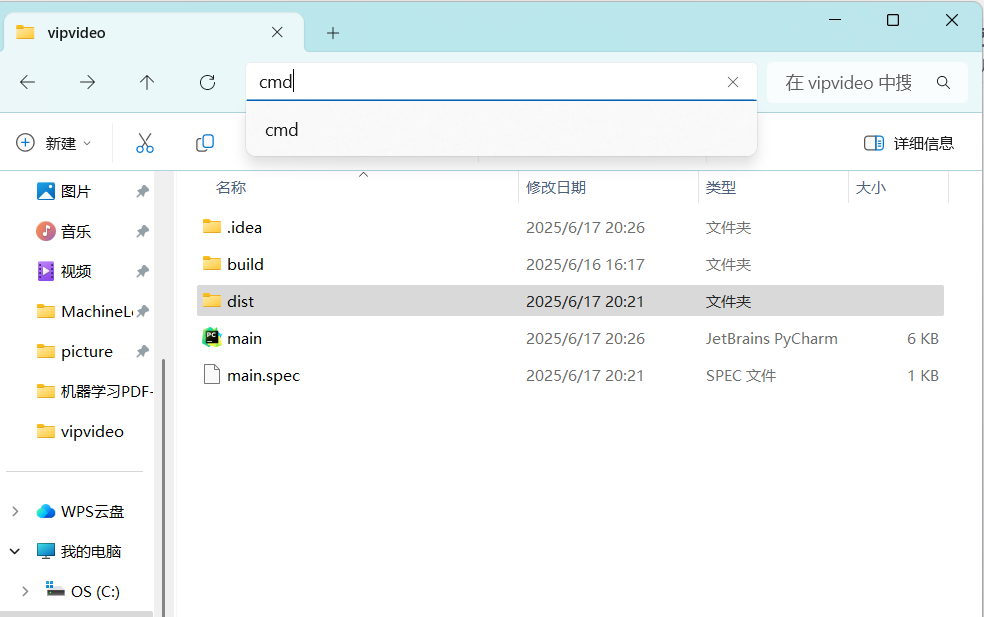
Task: Open a new tab with the plus button
Action: coord(332,32)
